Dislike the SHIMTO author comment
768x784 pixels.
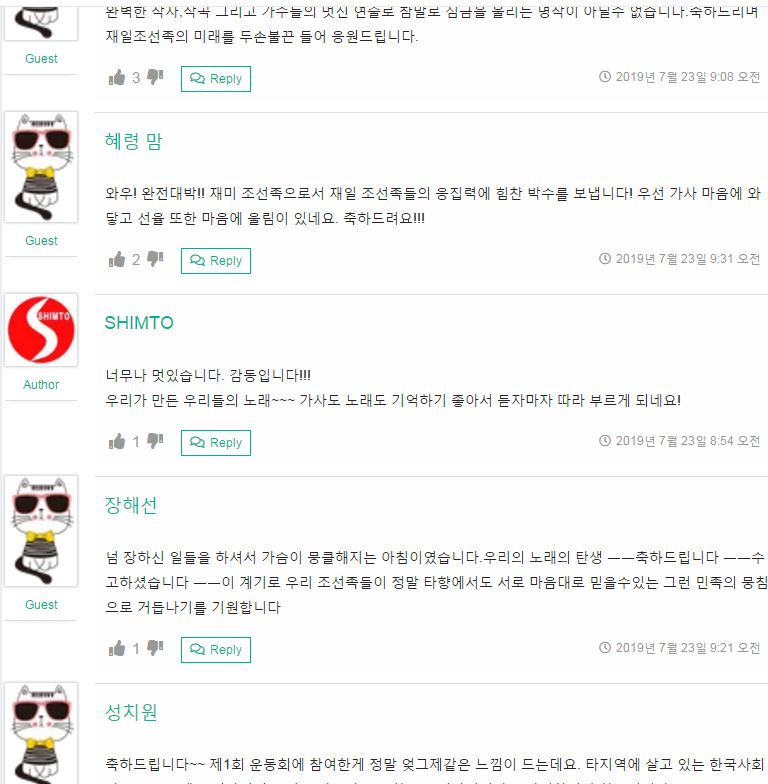click(x=155, y=441)
